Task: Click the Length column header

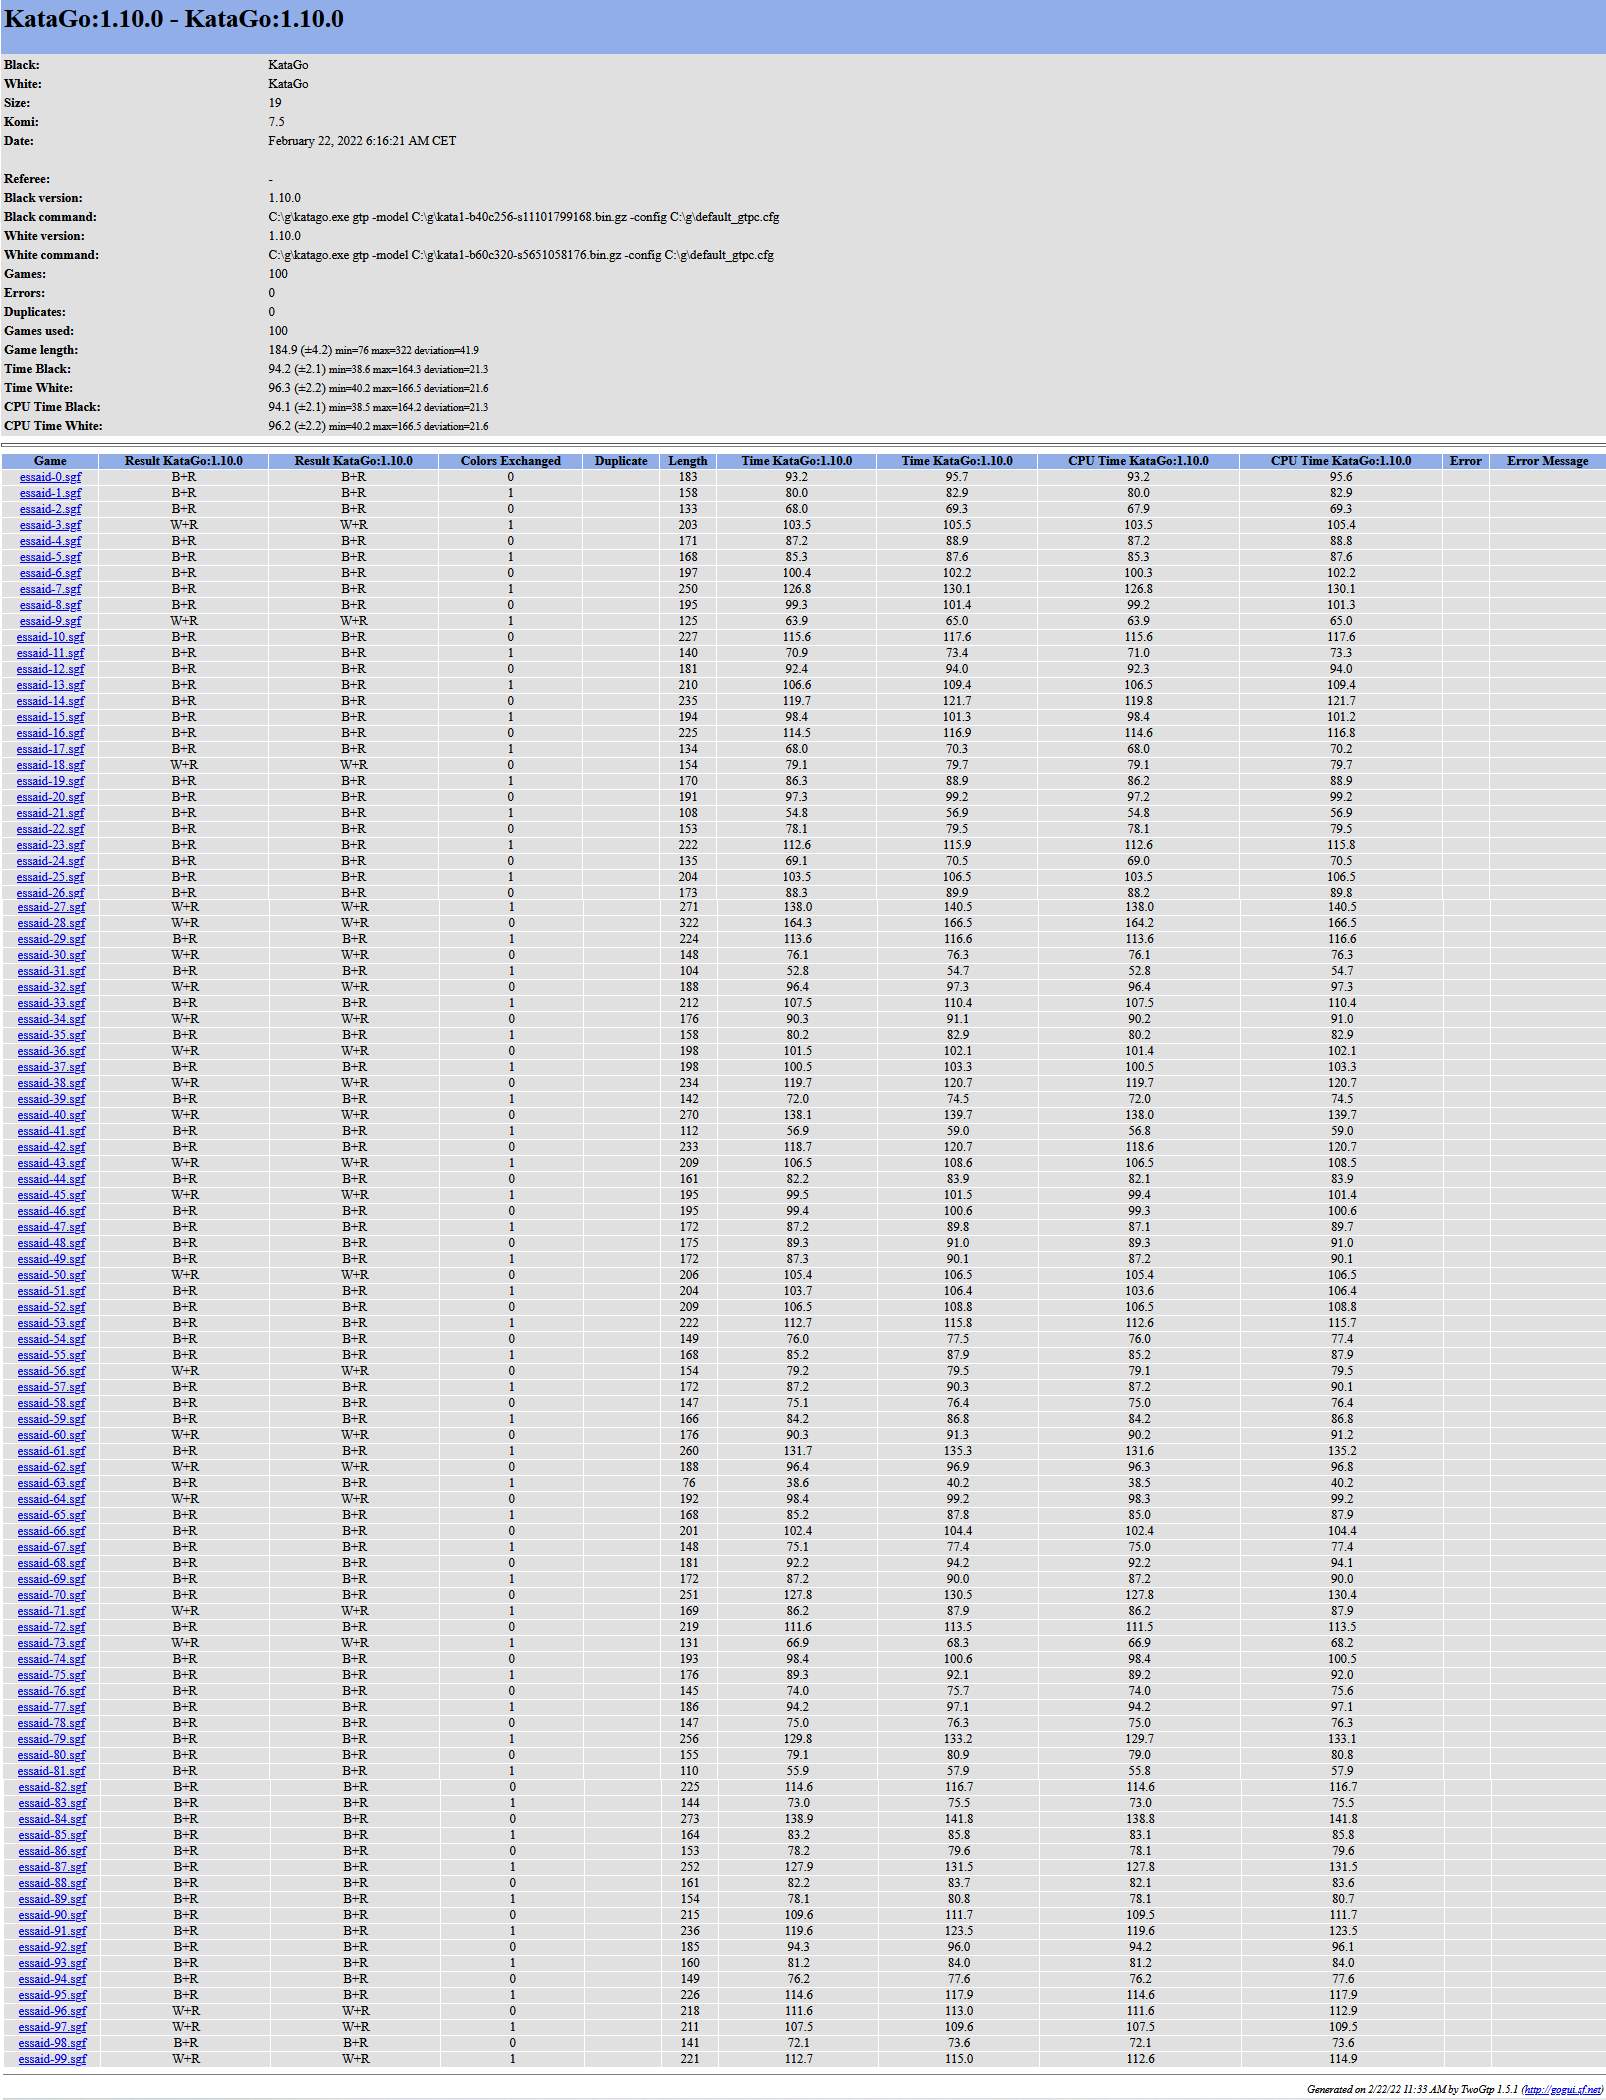Action: click(688, 461)
